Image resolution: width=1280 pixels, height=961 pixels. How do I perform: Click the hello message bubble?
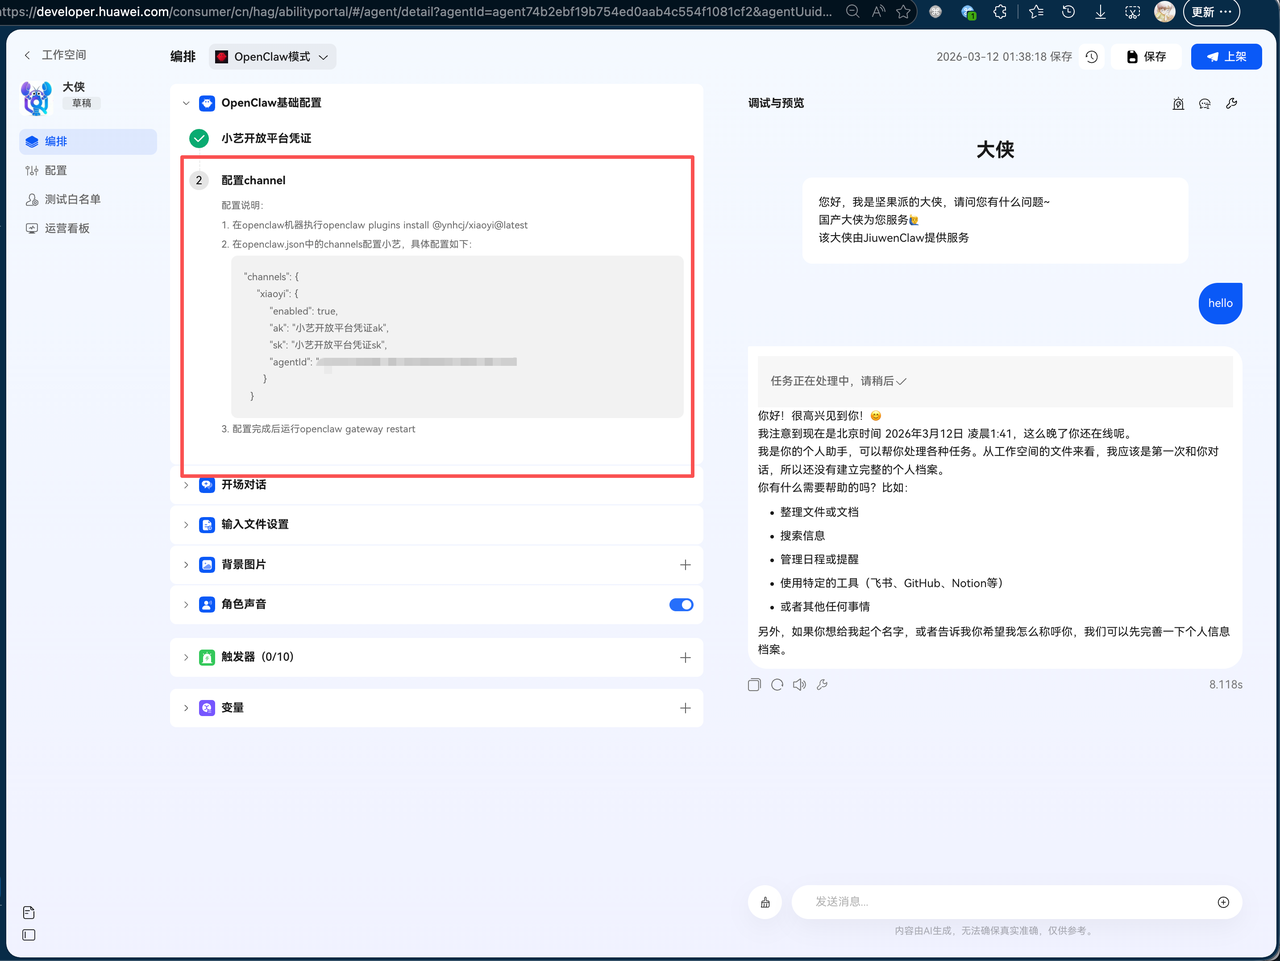tap(1220, 303)
